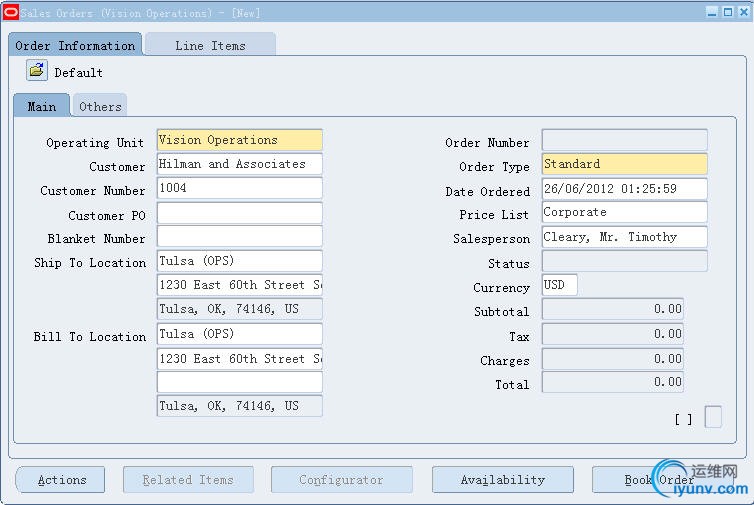Open the Others sub-tab

pos(100,106)
